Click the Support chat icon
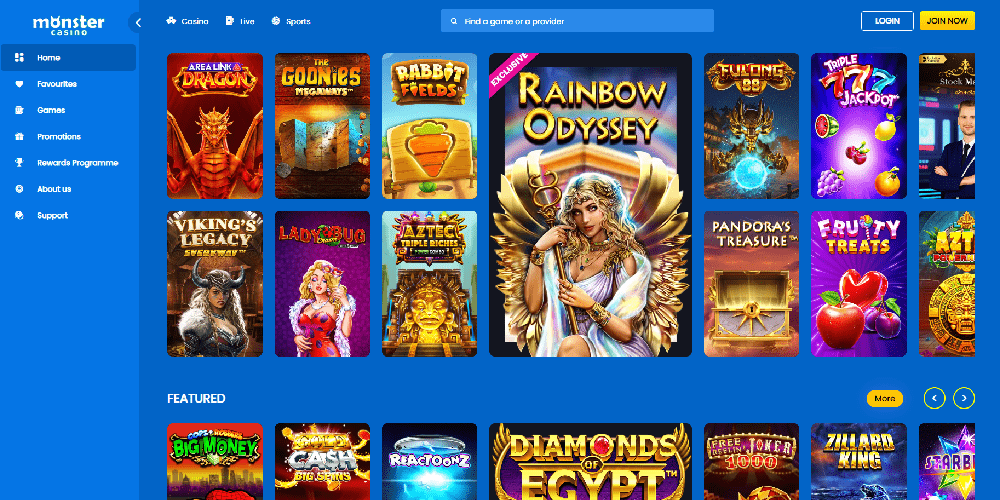Viewport: 1000px width, 500px height. [19, 215]
